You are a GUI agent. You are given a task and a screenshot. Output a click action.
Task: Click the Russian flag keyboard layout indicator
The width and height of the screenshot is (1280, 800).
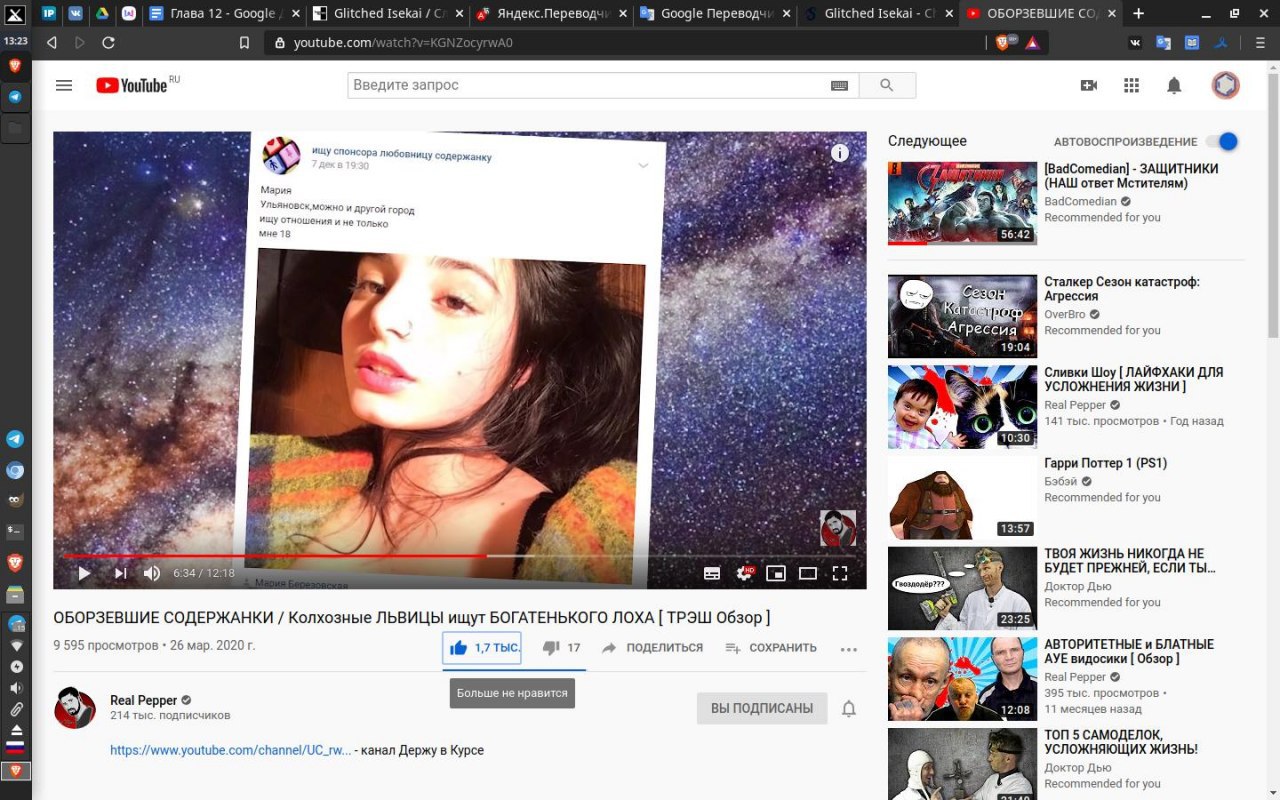(15, 747)
